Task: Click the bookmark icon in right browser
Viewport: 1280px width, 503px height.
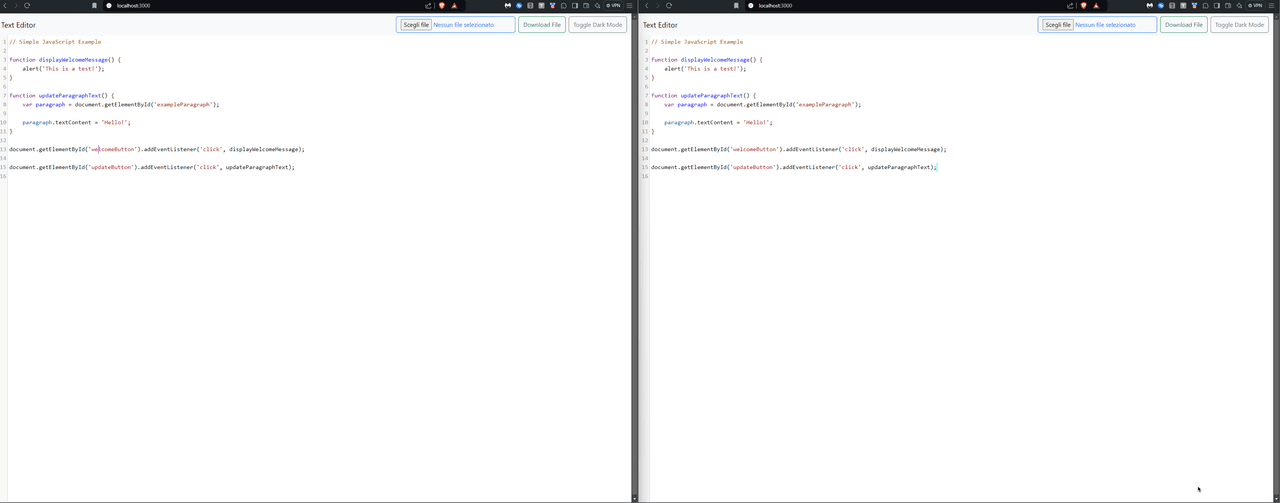Action: (736, 5)
